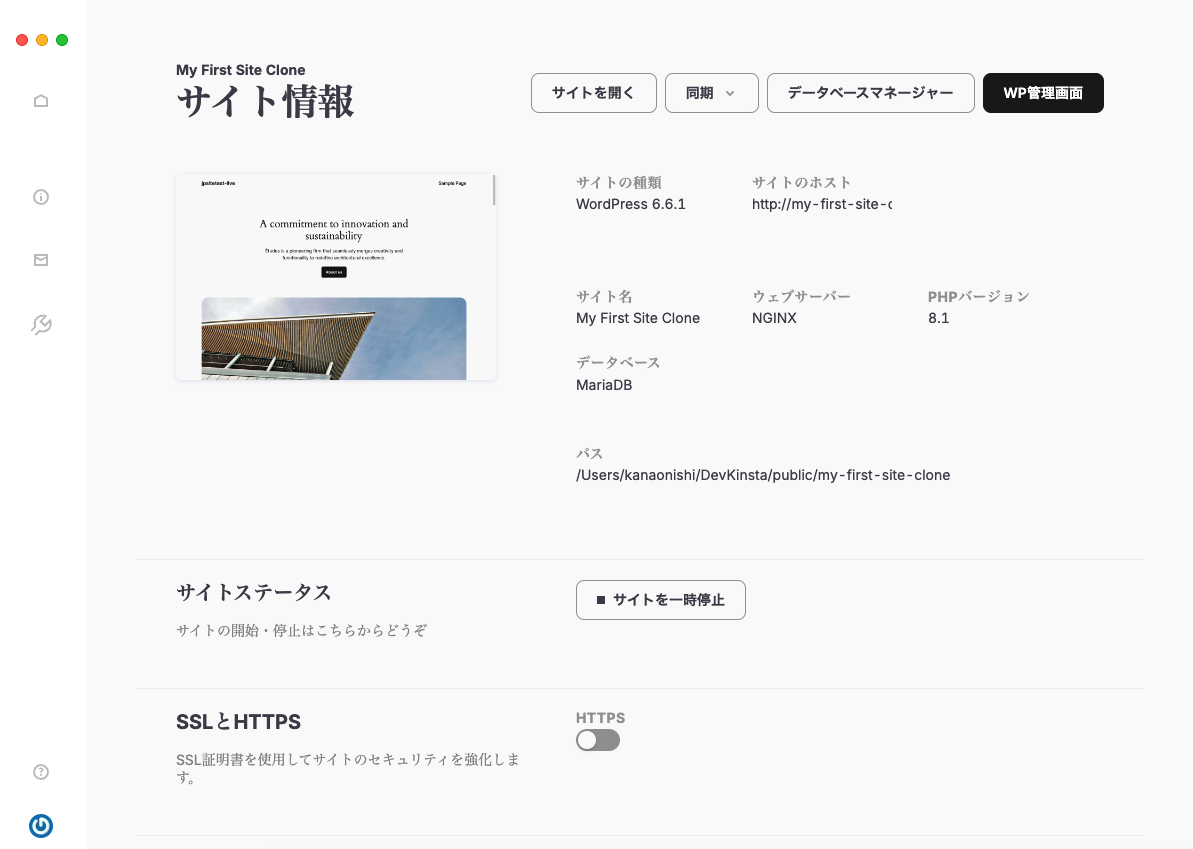
Task: Click the site host URL link
Action: point(822,204)
